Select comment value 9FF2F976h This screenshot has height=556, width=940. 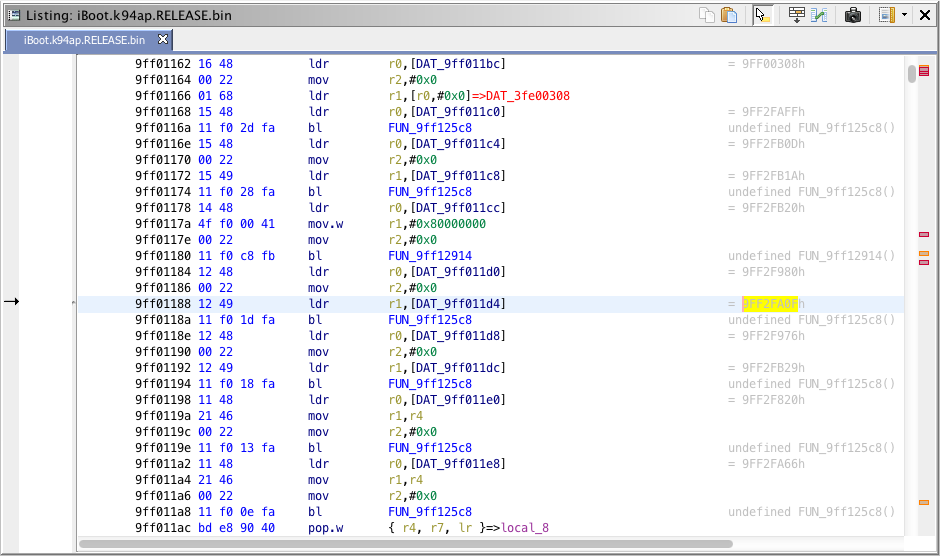pyautogui.click(x=773, y=336)
